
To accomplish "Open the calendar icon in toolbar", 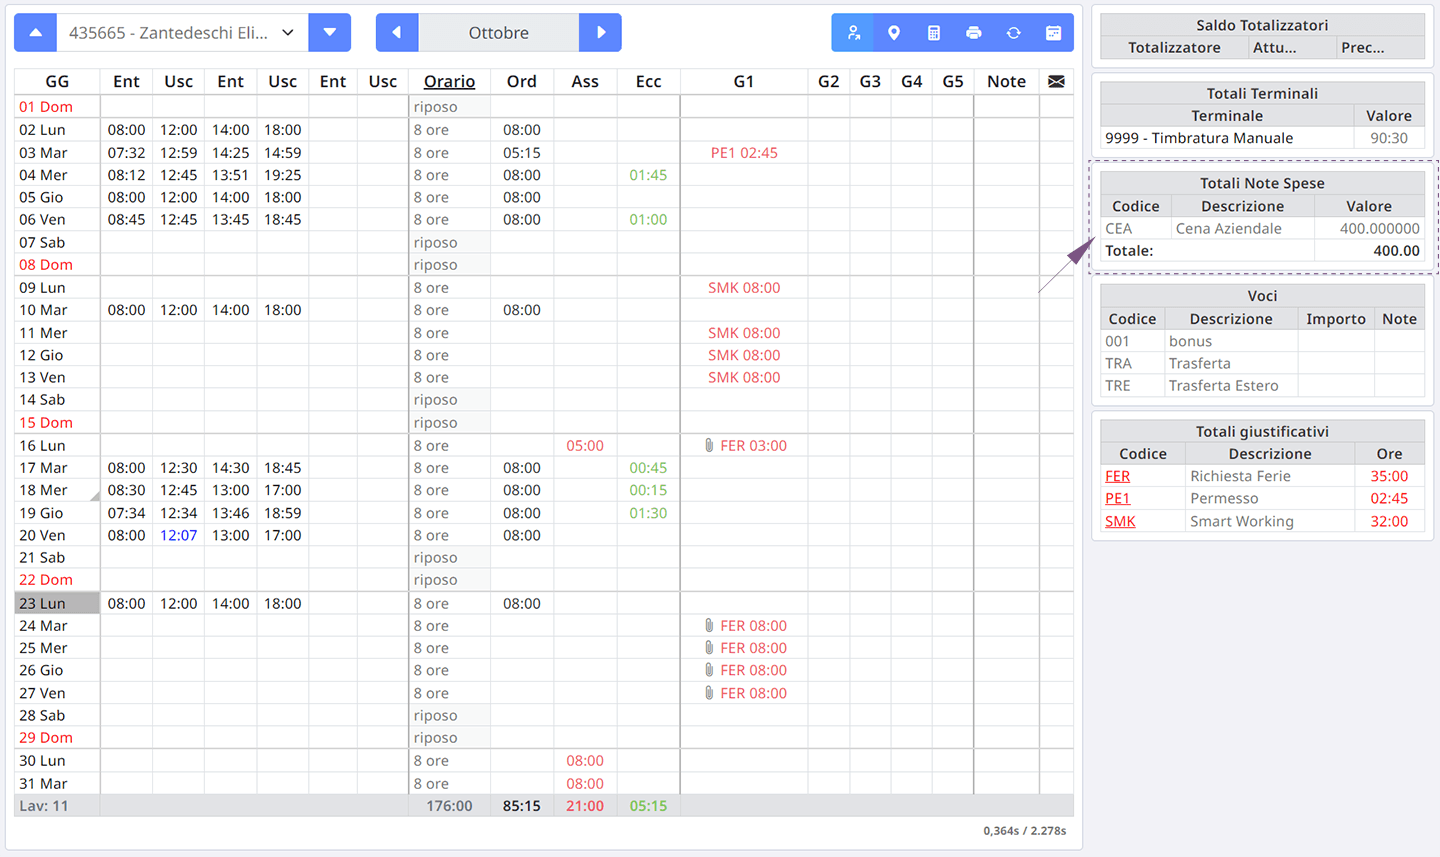I will (1054, 33).
